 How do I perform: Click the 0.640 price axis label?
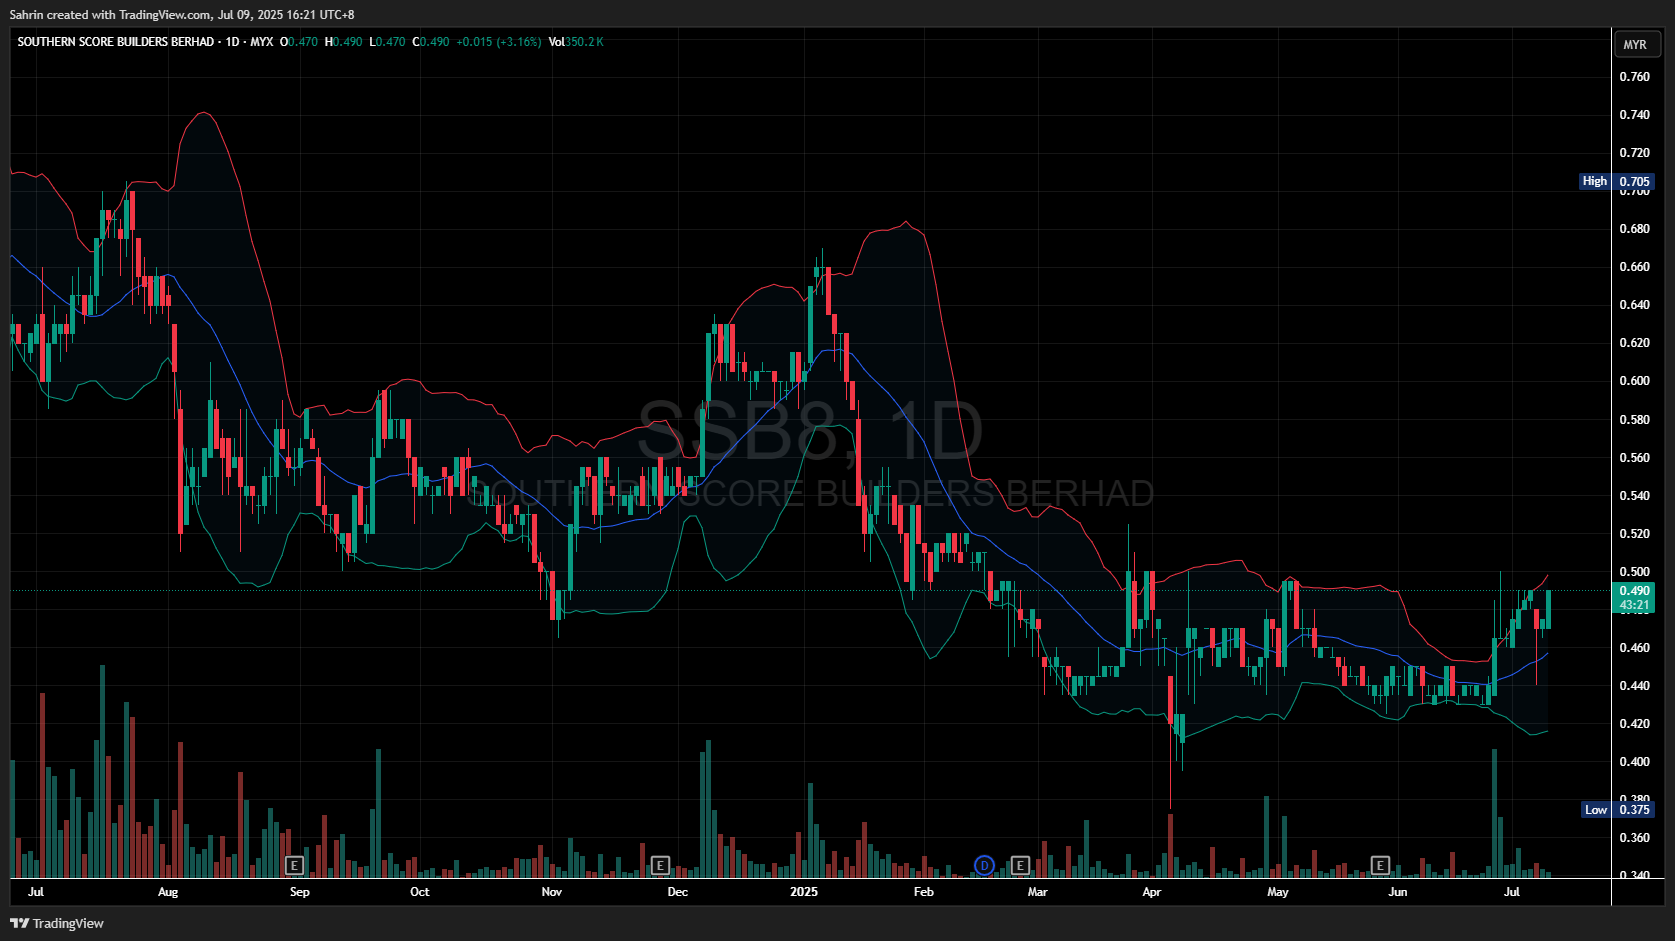coord(1635,305)
